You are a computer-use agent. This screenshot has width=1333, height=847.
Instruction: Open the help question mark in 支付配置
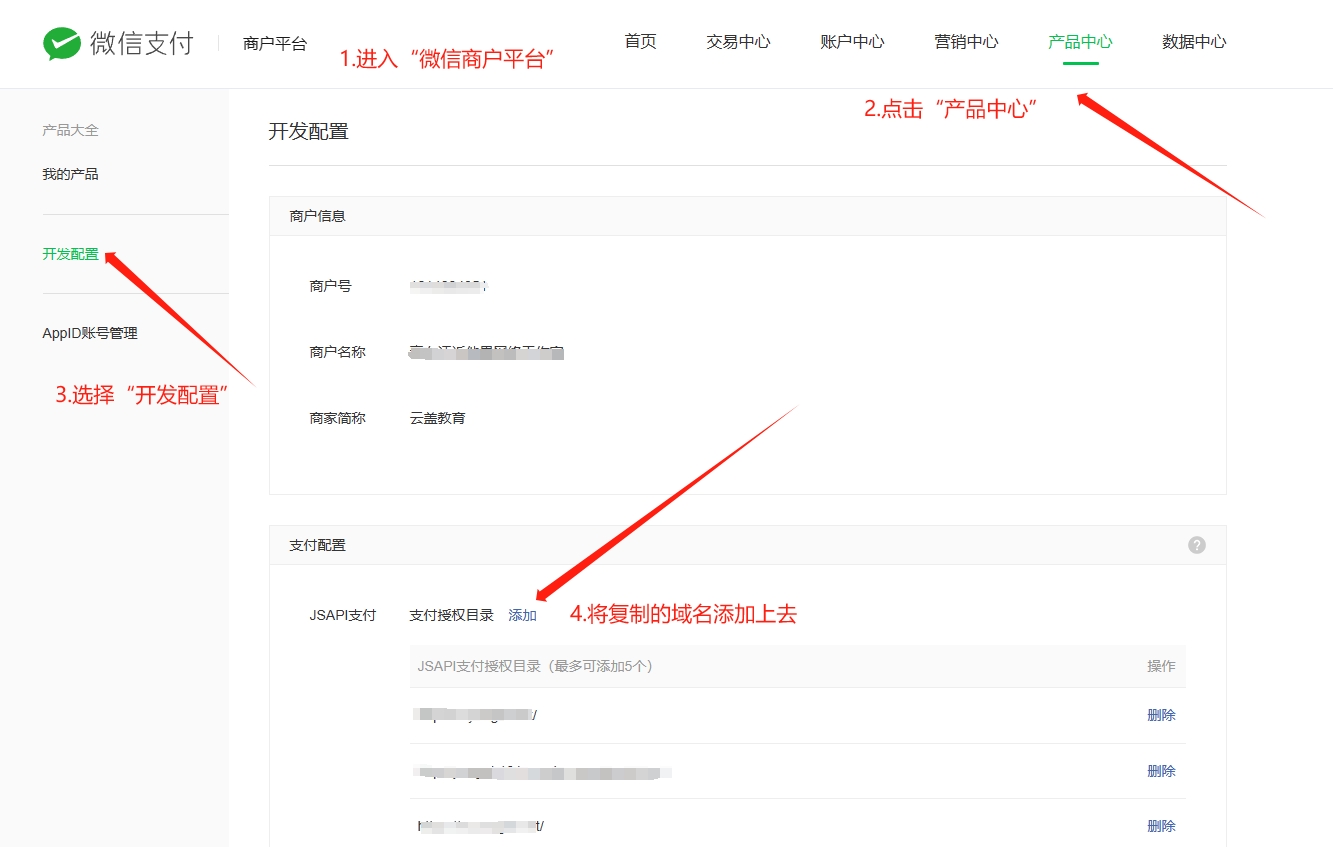coord(1197,545)
